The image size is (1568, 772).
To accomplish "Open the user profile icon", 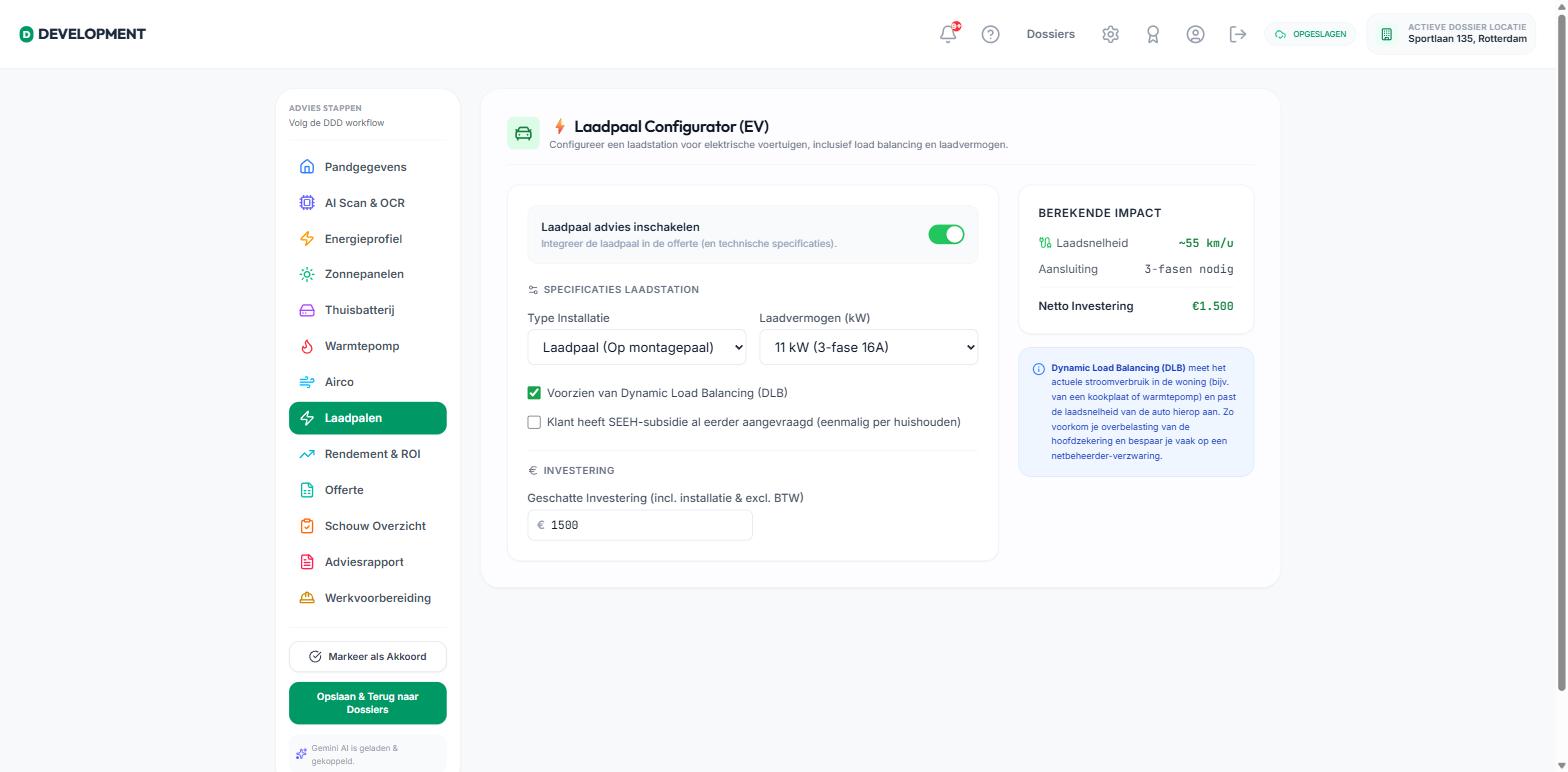I will [x=1195, y=34].
